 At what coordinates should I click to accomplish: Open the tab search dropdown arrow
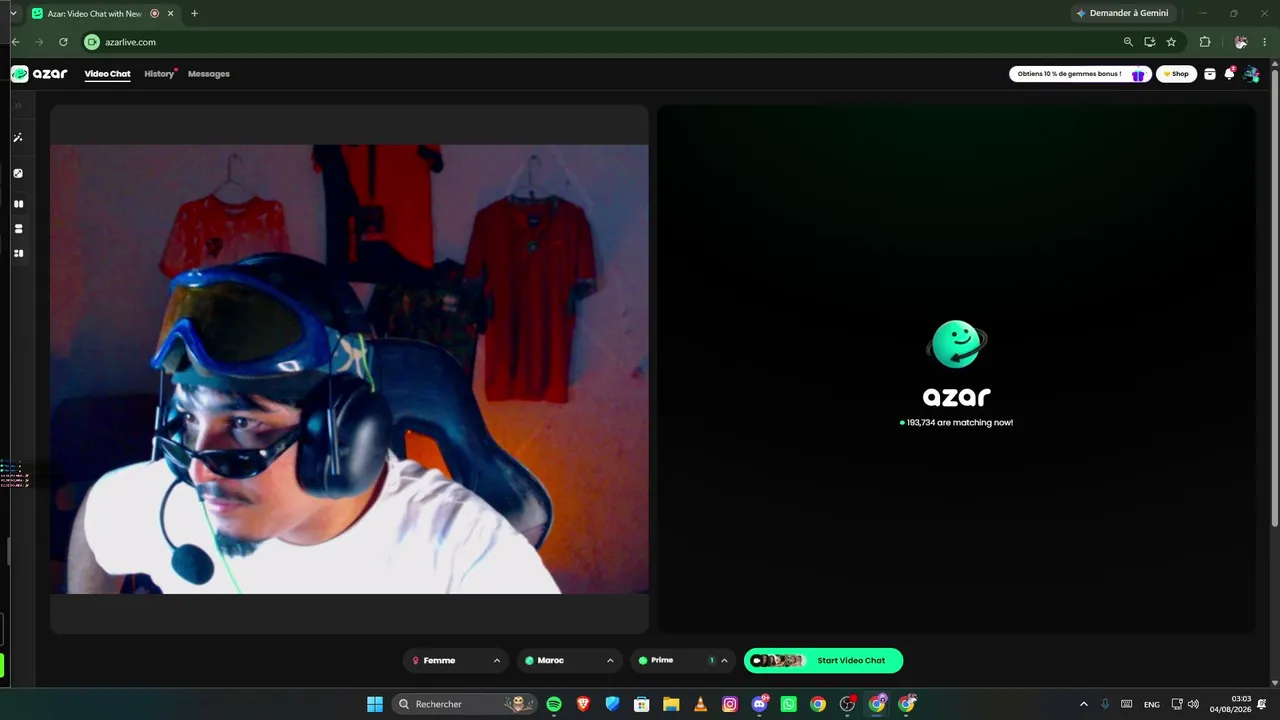point(13,14)
